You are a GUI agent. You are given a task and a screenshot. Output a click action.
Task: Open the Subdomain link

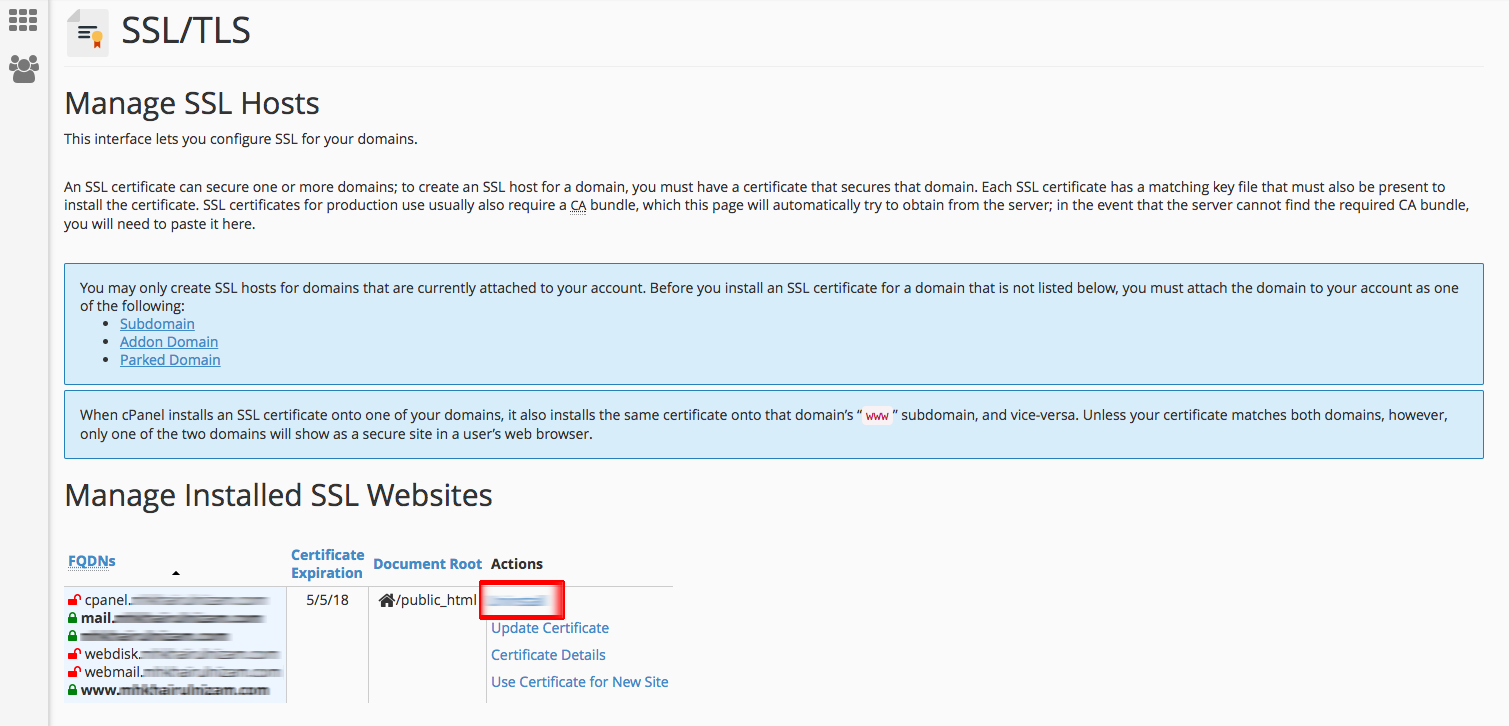coord(157,324)
